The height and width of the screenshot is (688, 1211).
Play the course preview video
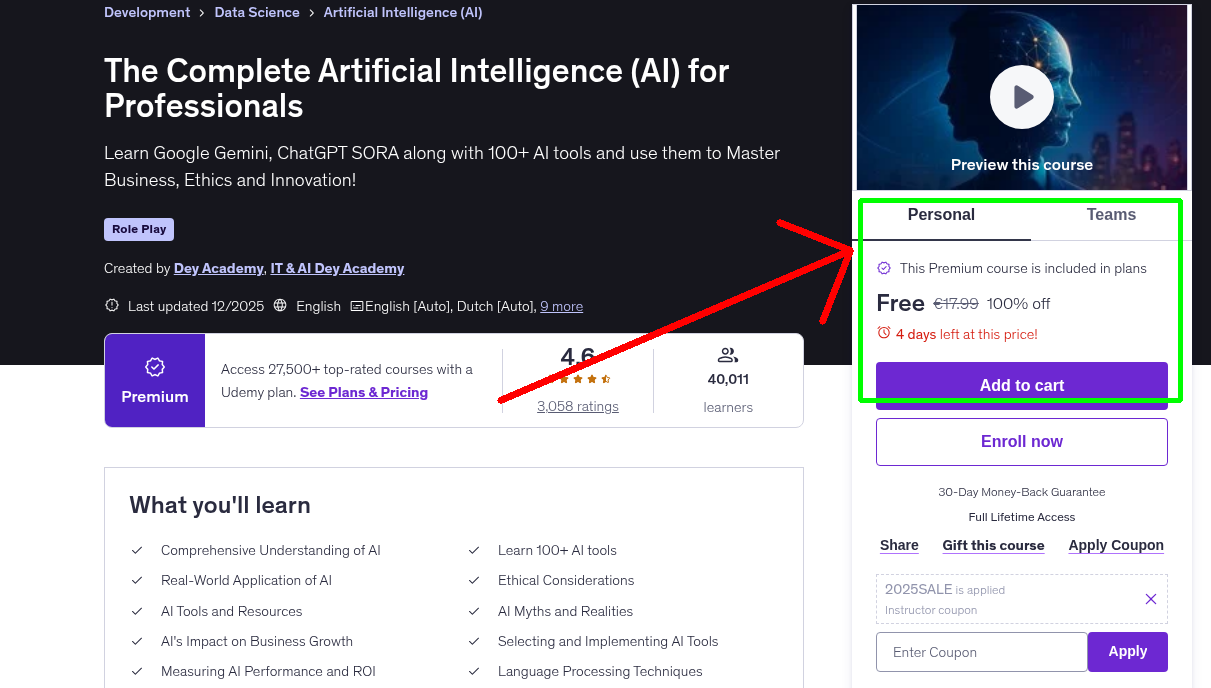[x=1021, y=96]
